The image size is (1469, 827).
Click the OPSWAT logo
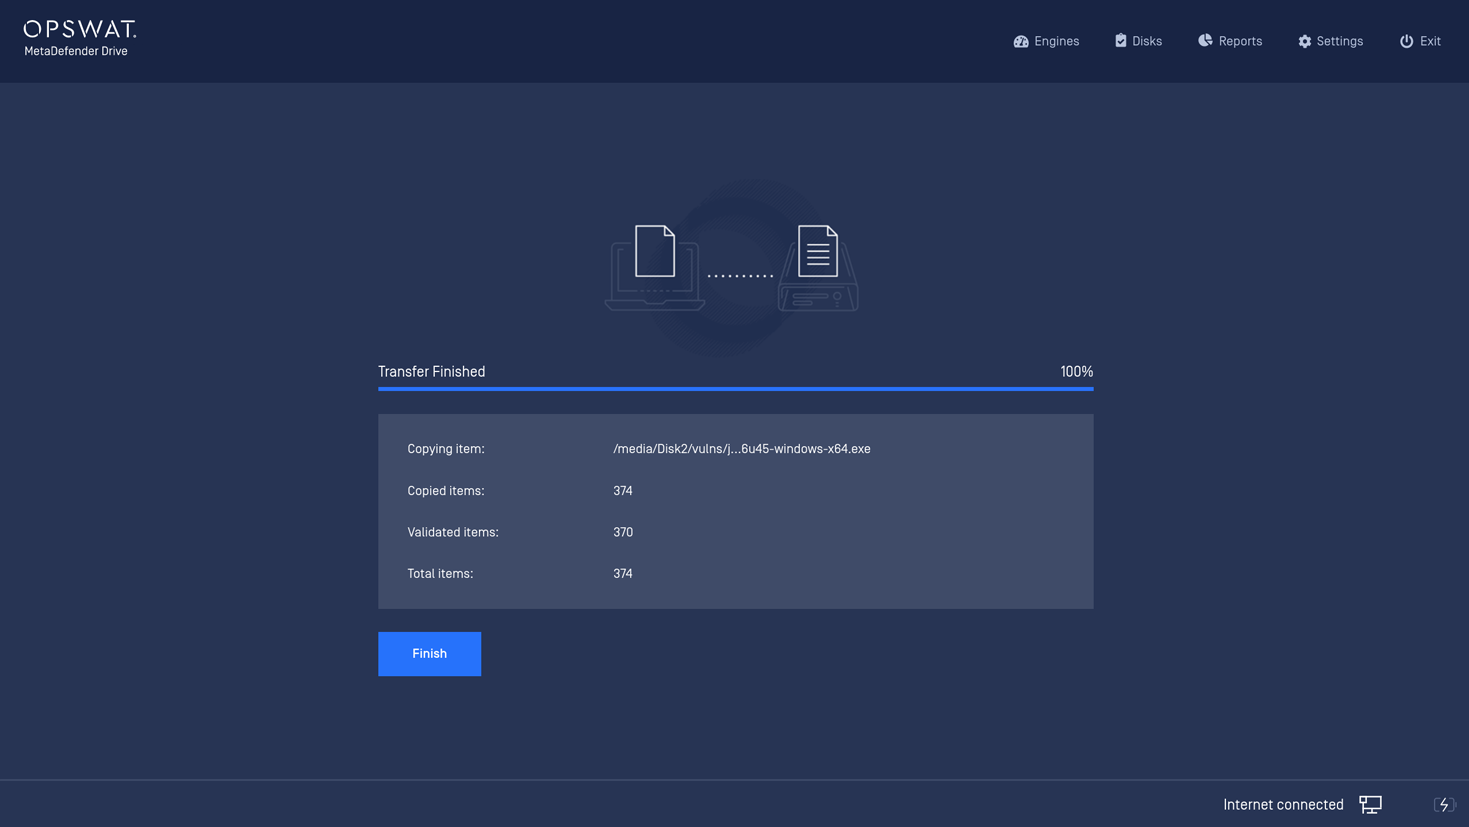coord(80,30)
